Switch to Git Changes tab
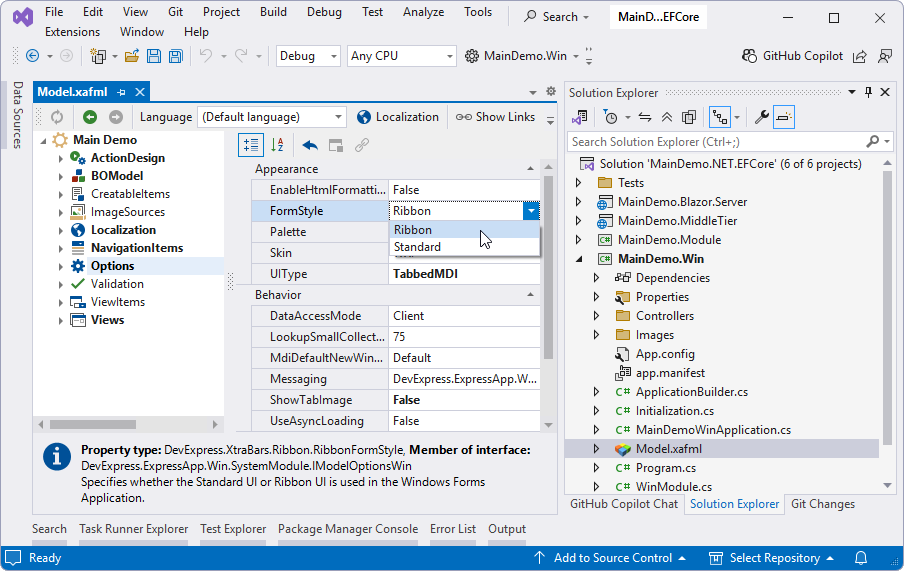This screenshot has height=571, width=904. [x=823, y=504]
